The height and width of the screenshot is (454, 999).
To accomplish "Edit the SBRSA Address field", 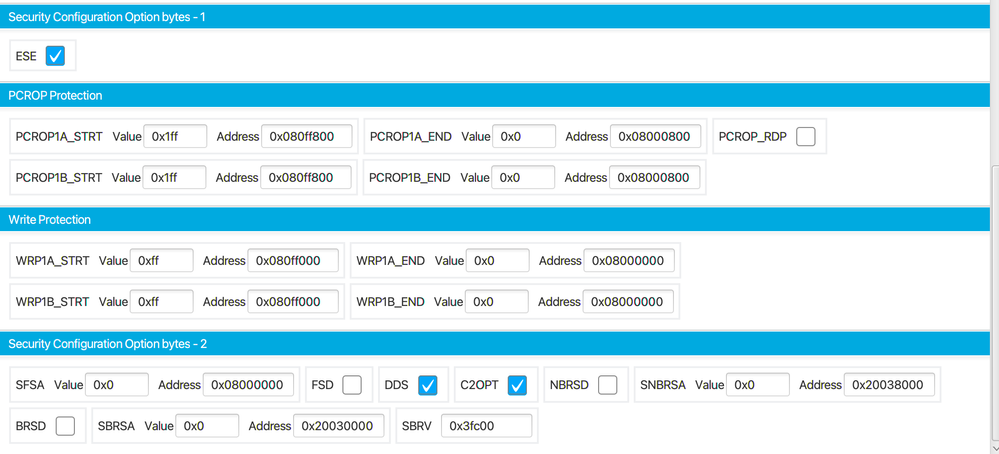I will tap(339, 426).
